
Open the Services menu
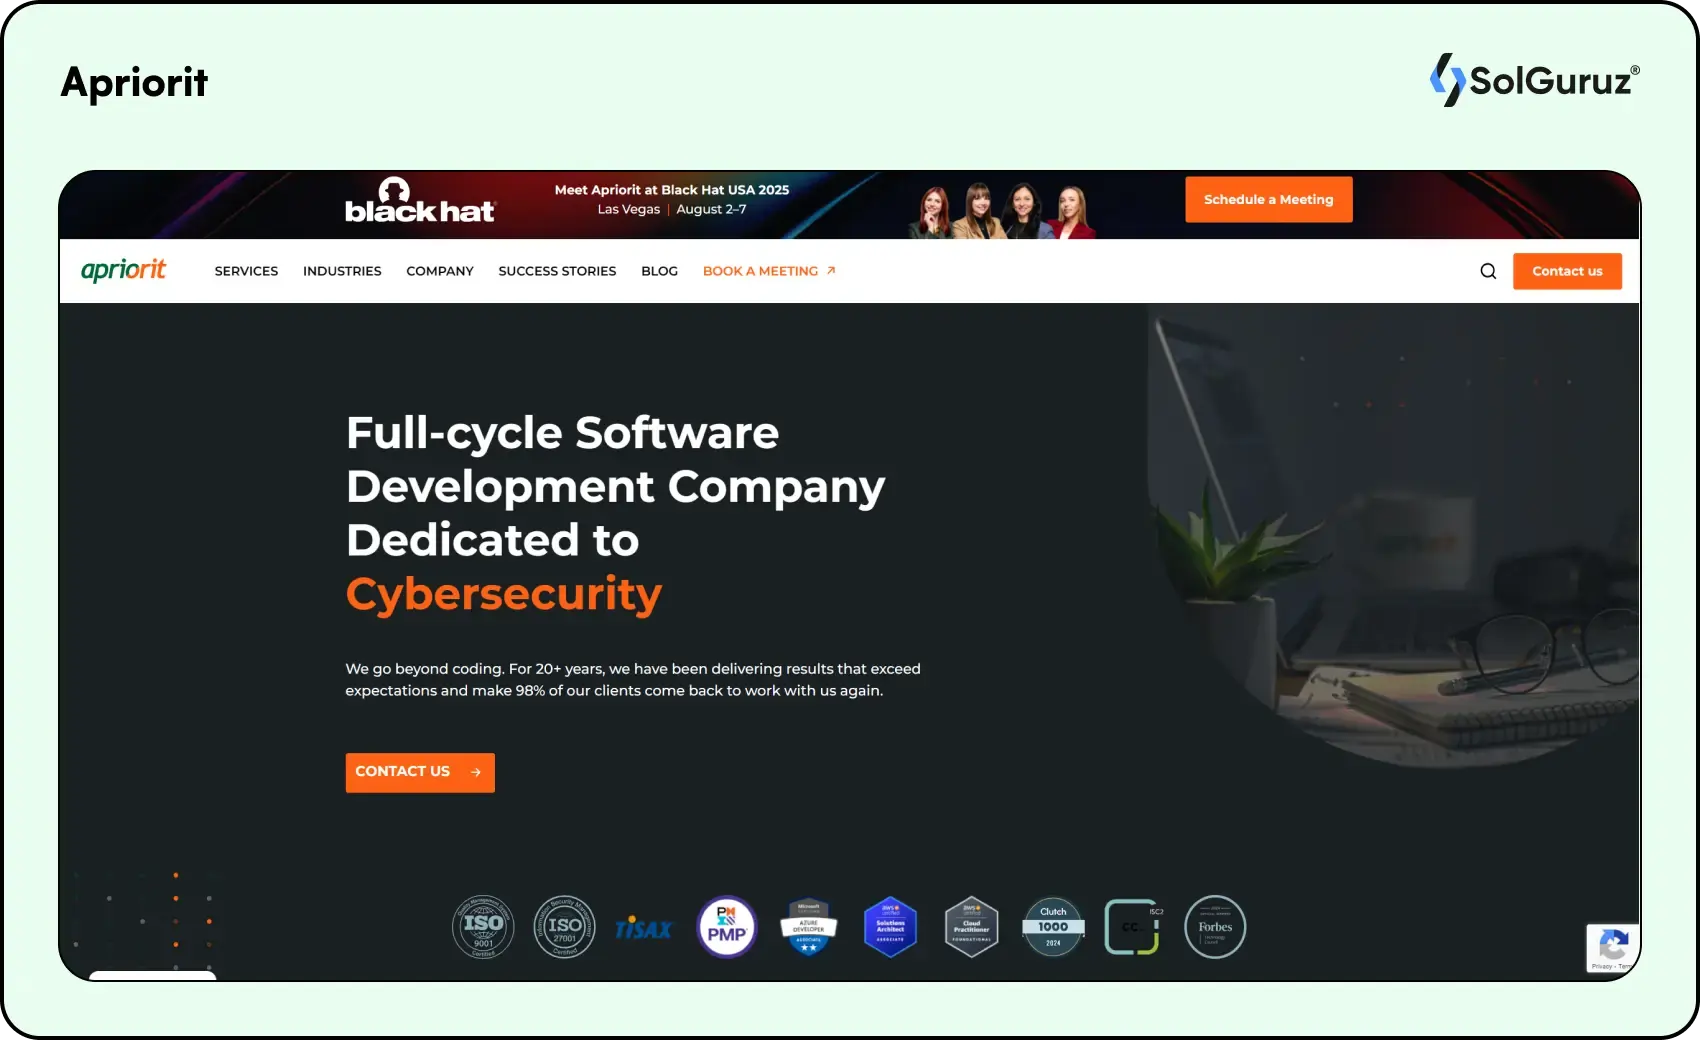pyautogui.click(x=246, y=271)
